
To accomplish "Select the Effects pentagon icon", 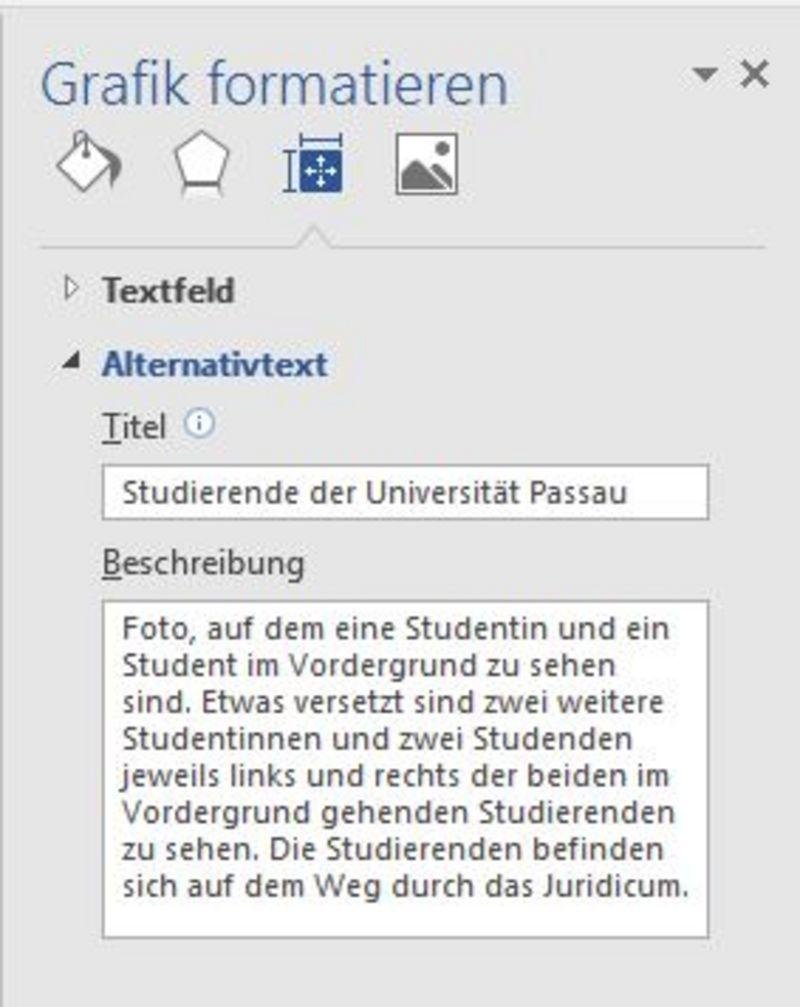I will coord(202,163).
